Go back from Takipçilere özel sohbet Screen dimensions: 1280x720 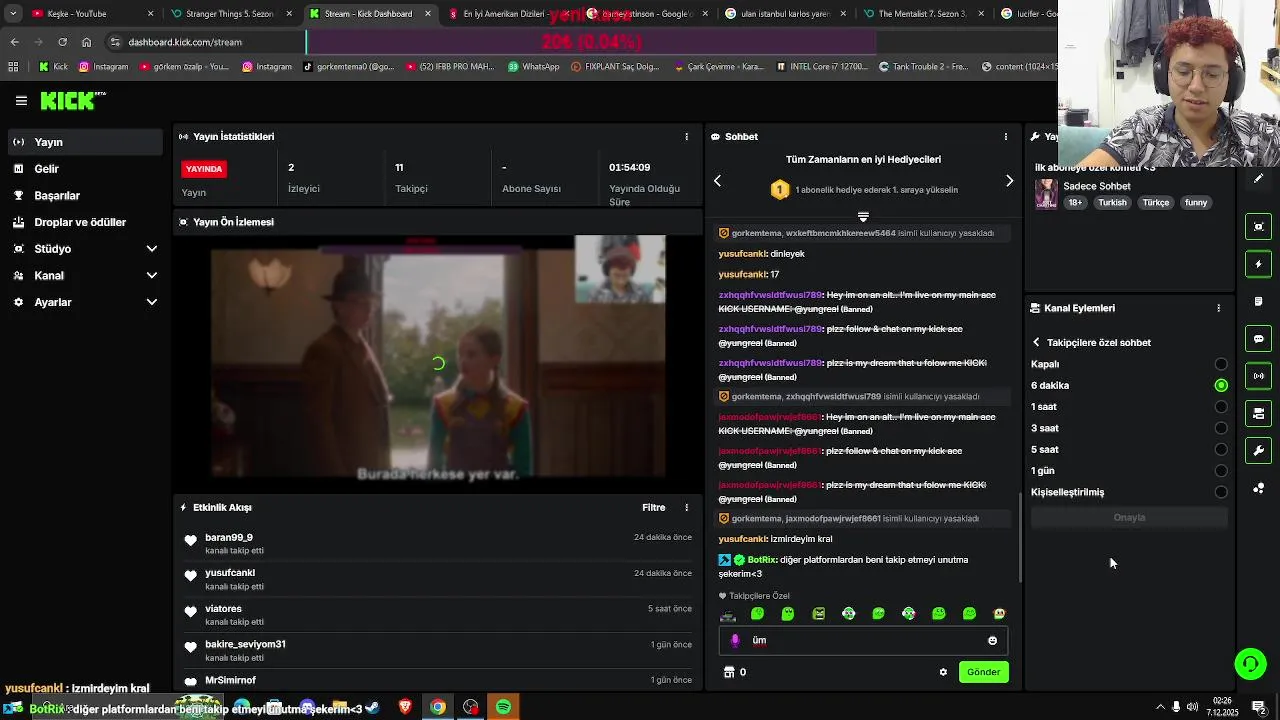(x=1036, y=342)
